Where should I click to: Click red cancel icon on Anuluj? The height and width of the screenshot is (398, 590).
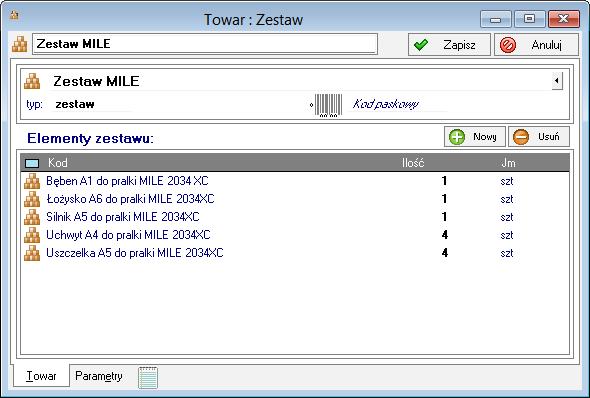tap(508, 45)
